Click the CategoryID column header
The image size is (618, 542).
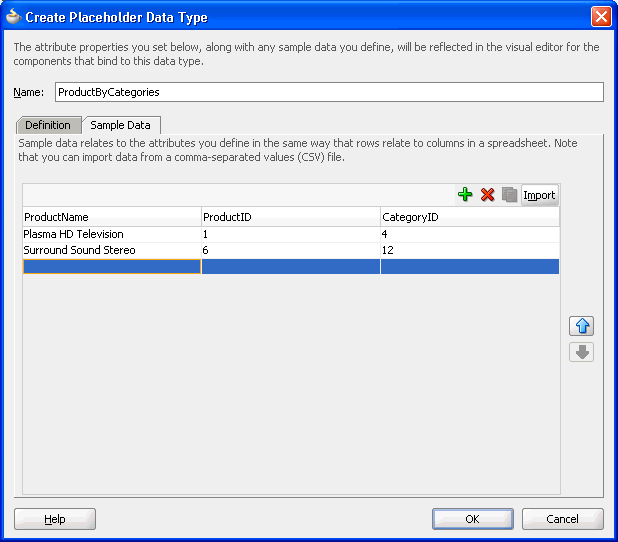470,217
